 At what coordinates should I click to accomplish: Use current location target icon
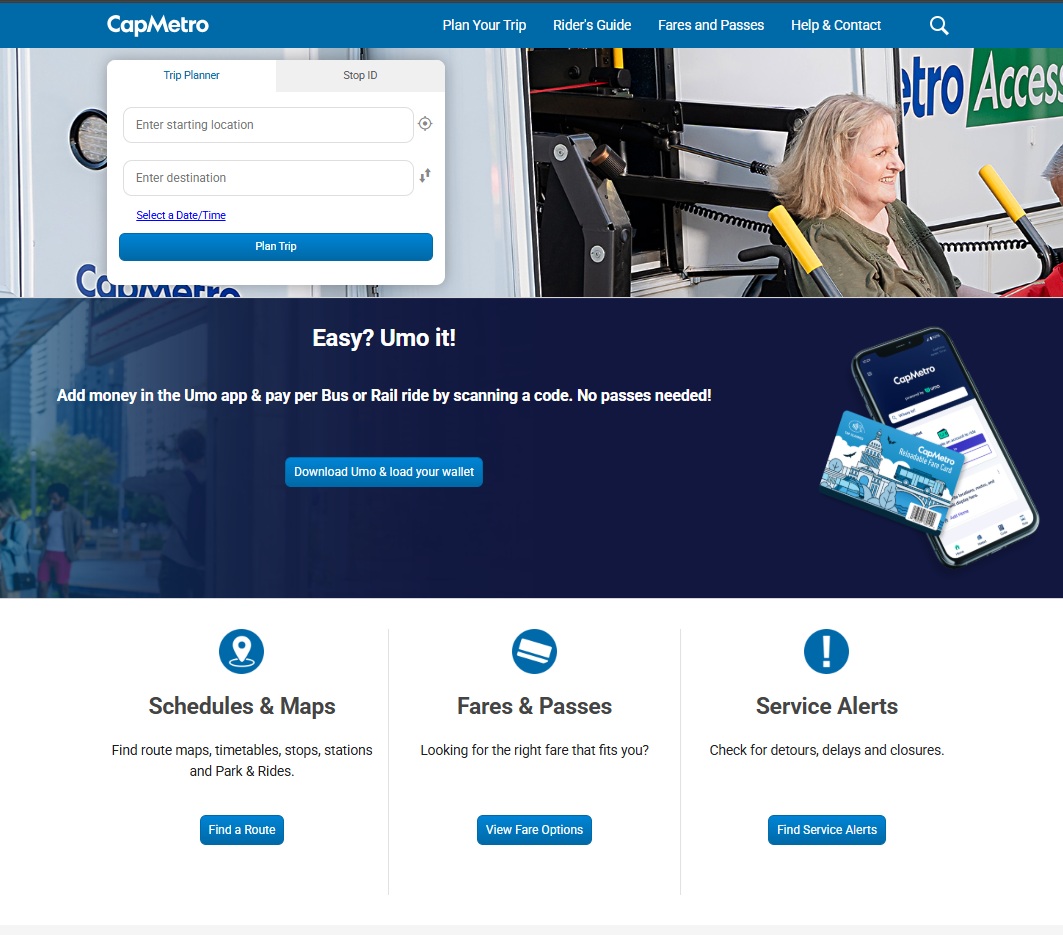tap(425, 123)
